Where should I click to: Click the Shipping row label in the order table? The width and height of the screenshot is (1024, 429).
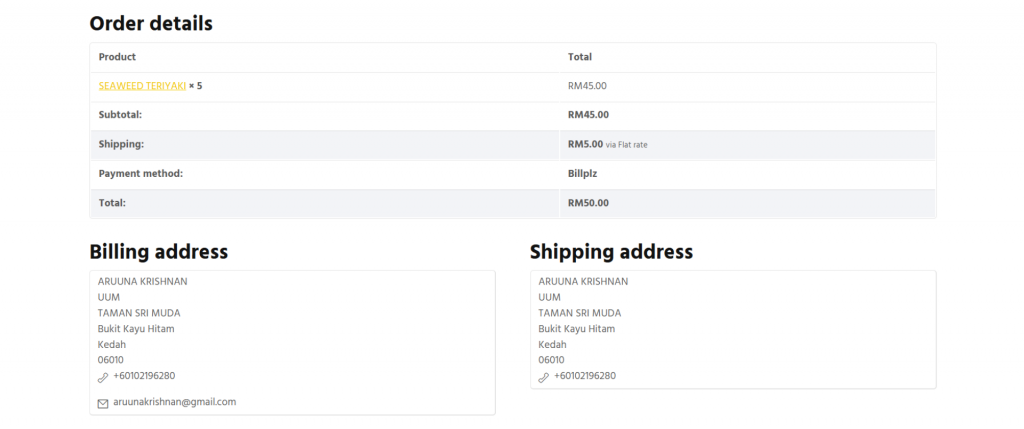tap(121, 144)
